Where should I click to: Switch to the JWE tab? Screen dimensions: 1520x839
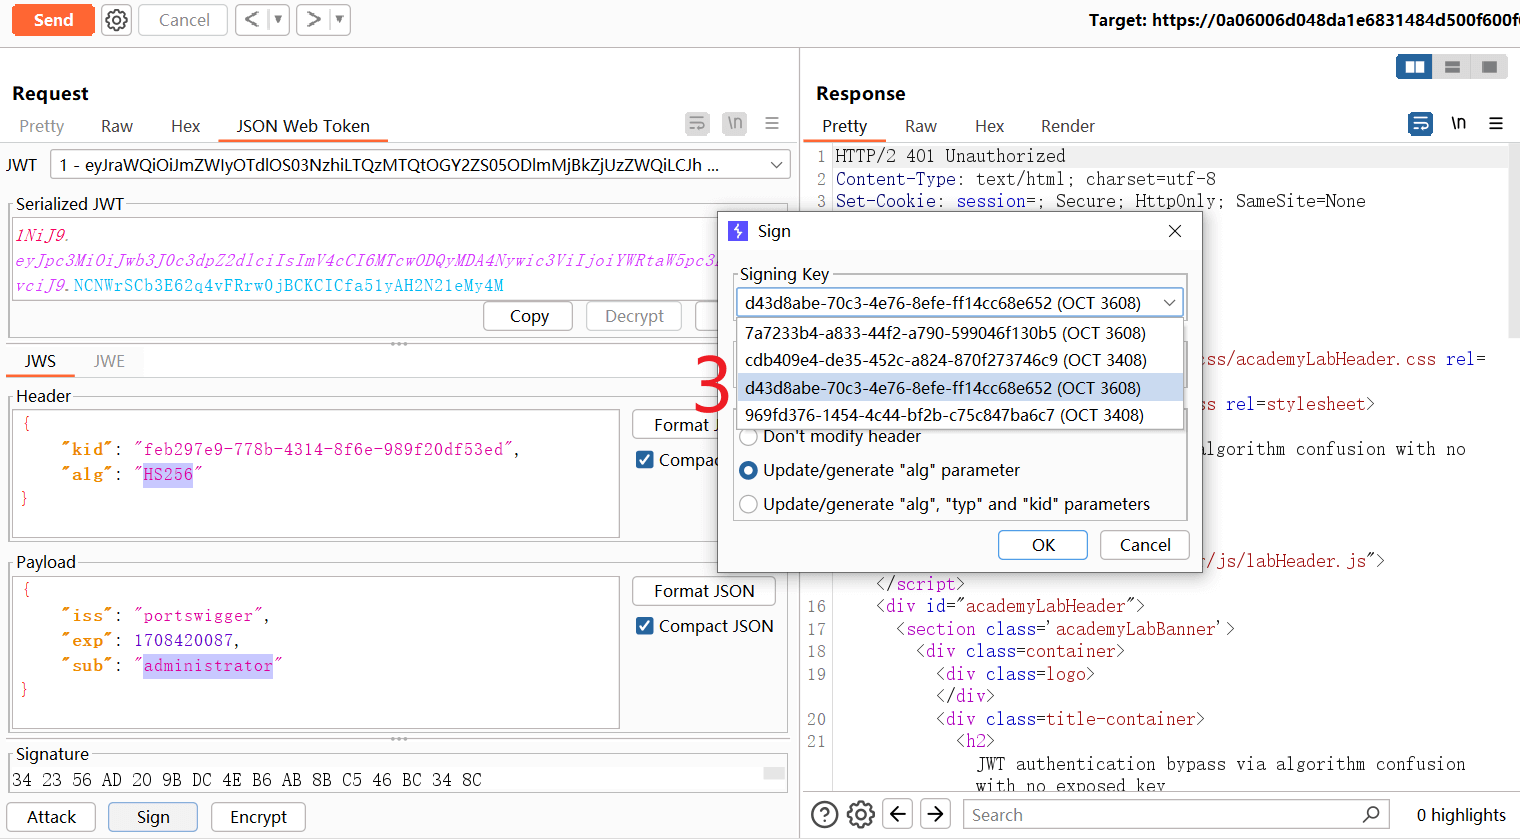[x=109, y=361]
